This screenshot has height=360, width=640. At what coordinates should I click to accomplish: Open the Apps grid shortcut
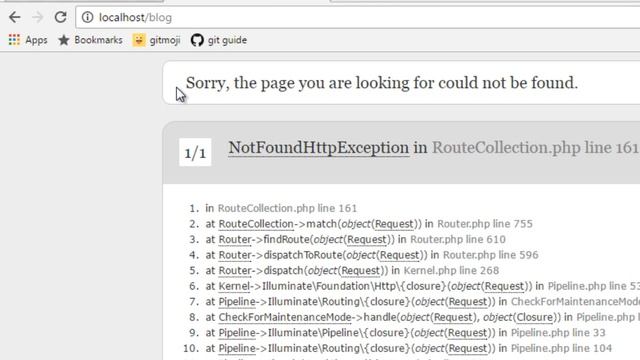[28, 40]
